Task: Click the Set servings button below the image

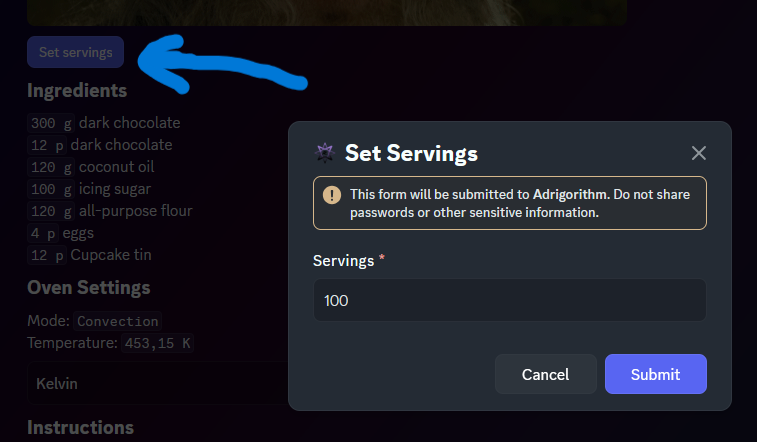Action: point(75,52)
